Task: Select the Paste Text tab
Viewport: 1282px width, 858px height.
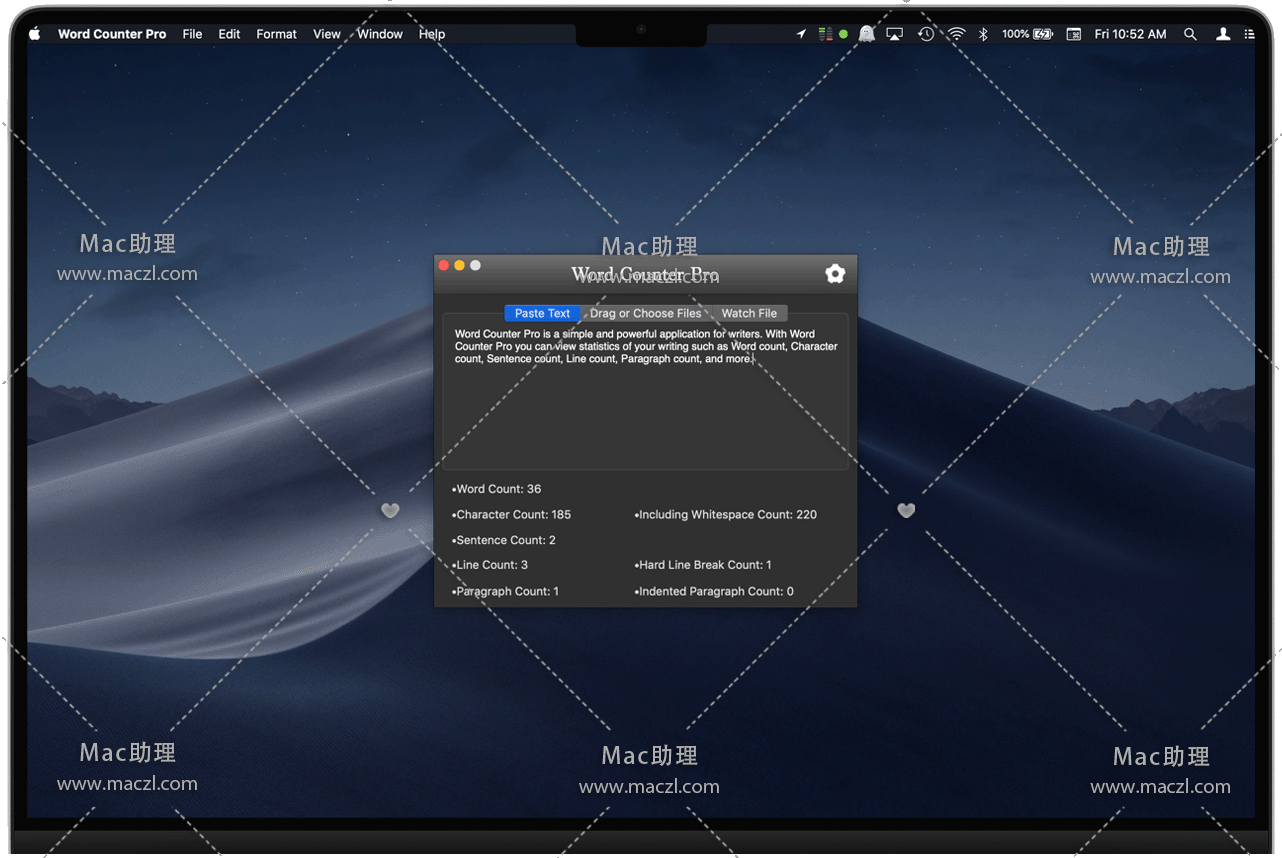Action: [542, 313]
